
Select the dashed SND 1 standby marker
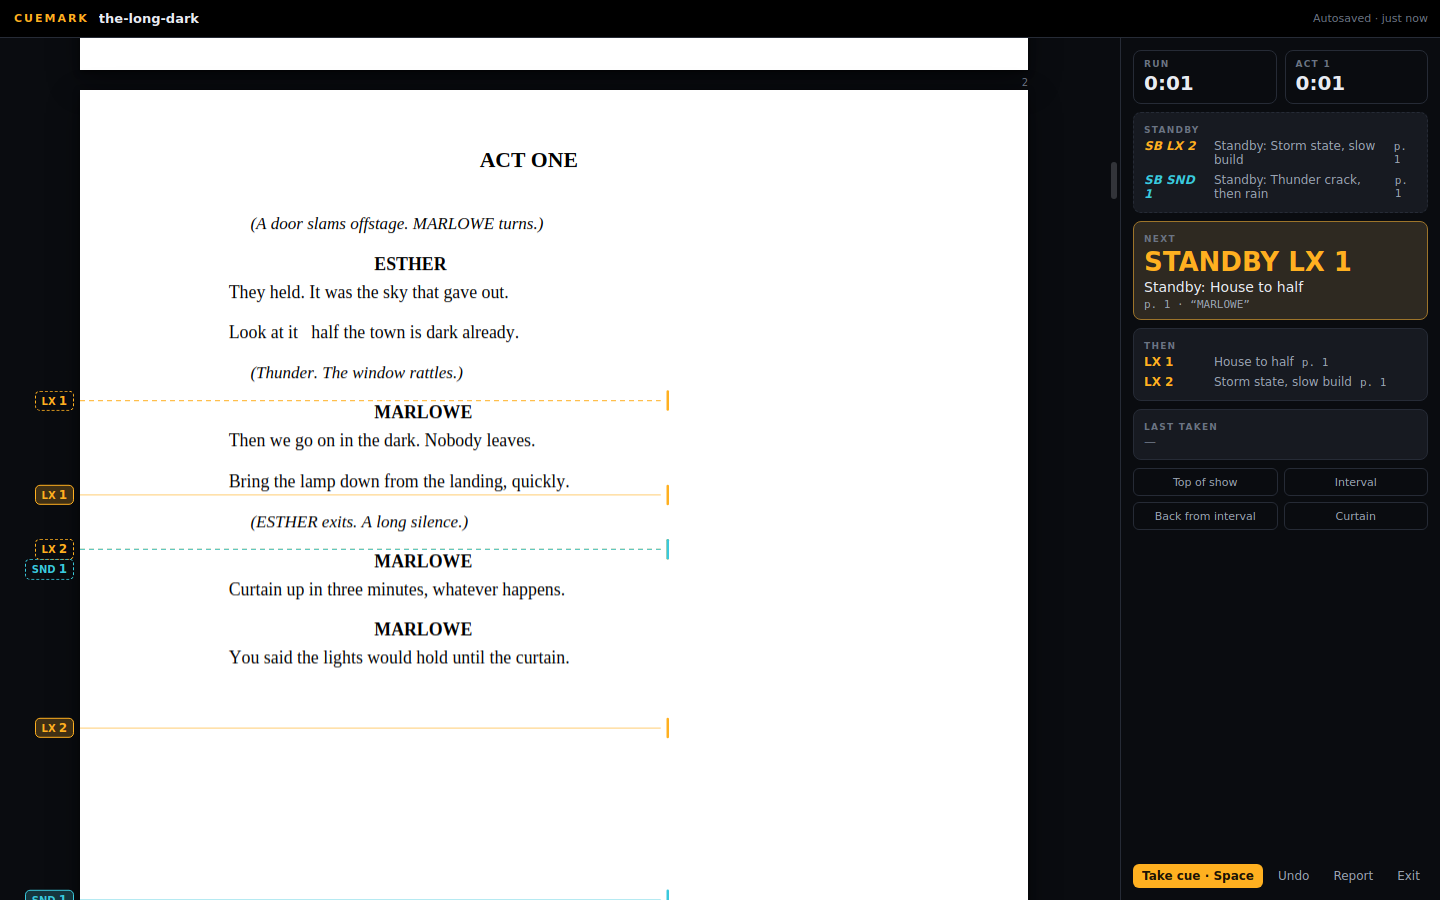pyautogui.click(x=49, y=569)
